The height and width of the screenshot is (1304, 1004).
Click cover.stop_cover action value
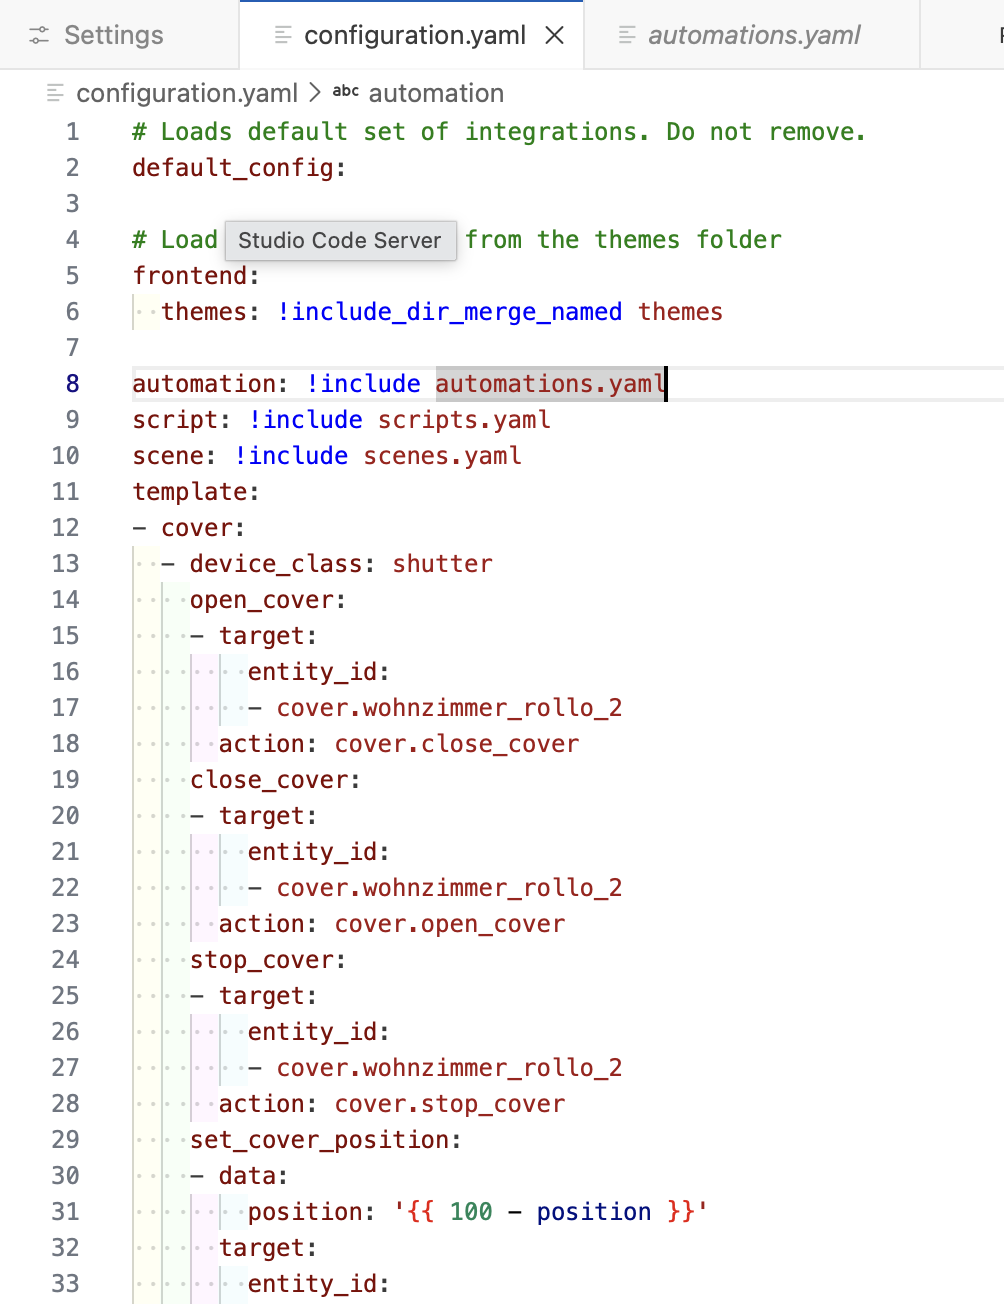(x=450, y=1104)
